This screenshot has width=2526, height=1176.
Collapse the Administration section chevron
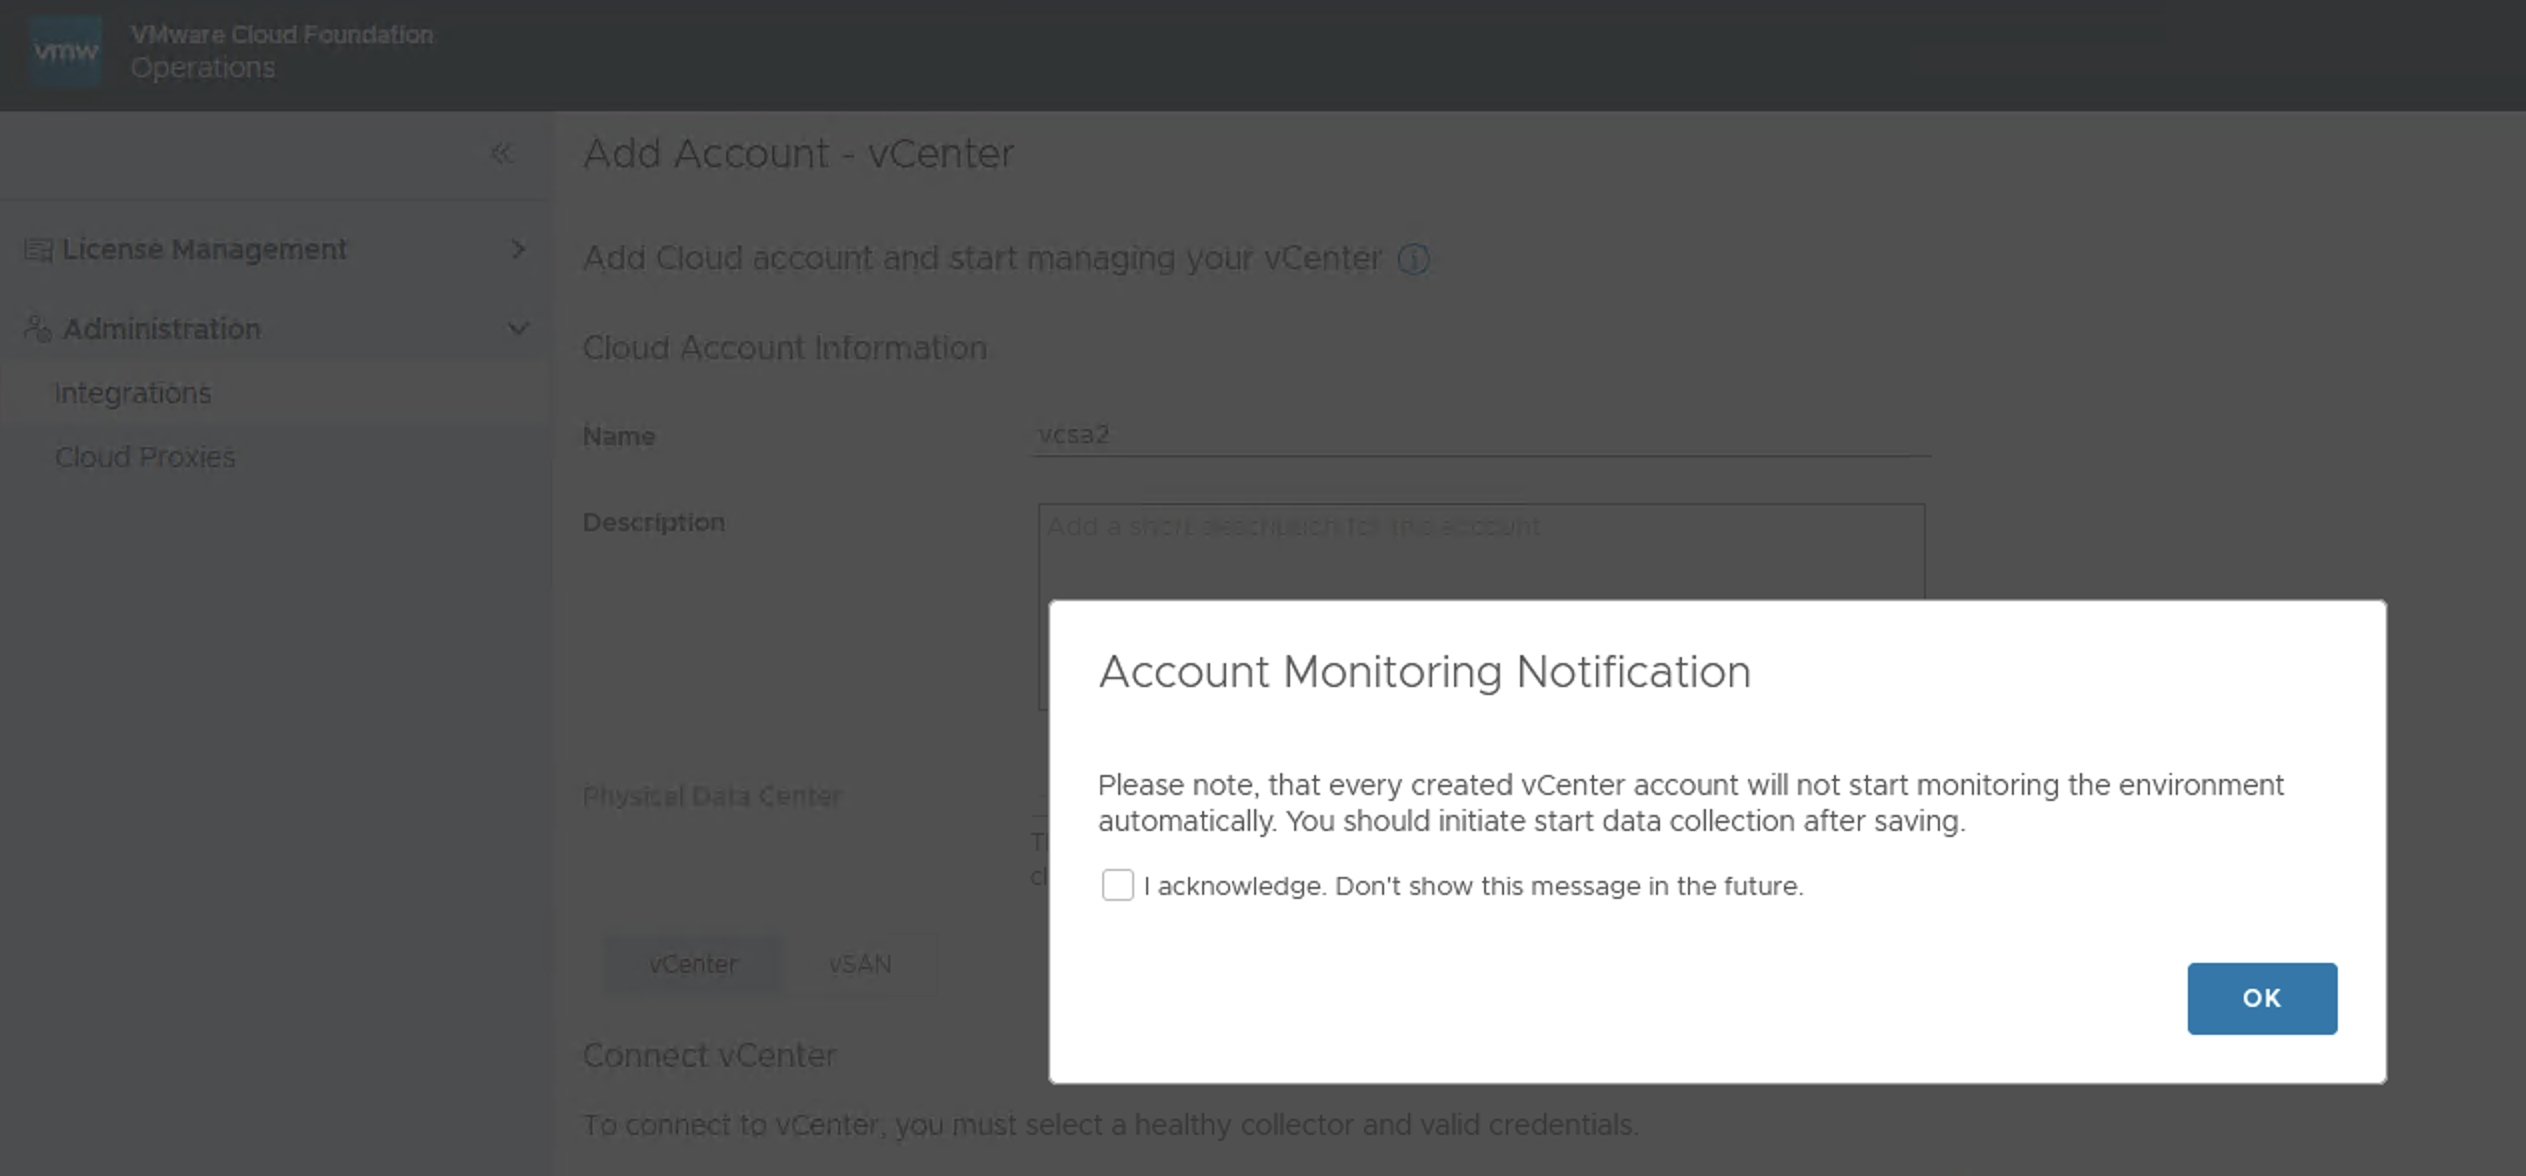coord(518,328)
